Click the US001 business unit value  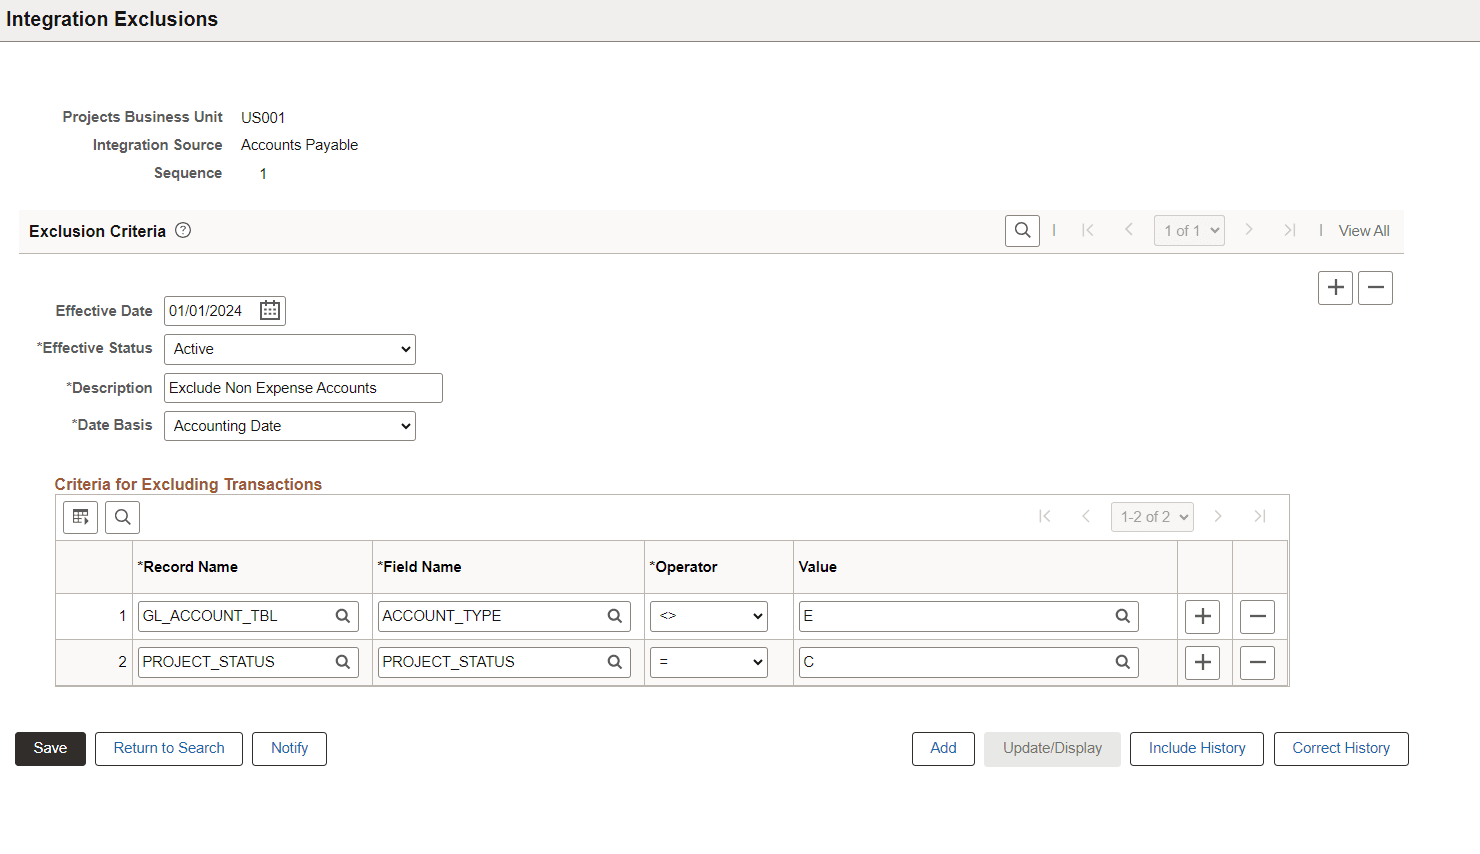(x=263, y=118)
